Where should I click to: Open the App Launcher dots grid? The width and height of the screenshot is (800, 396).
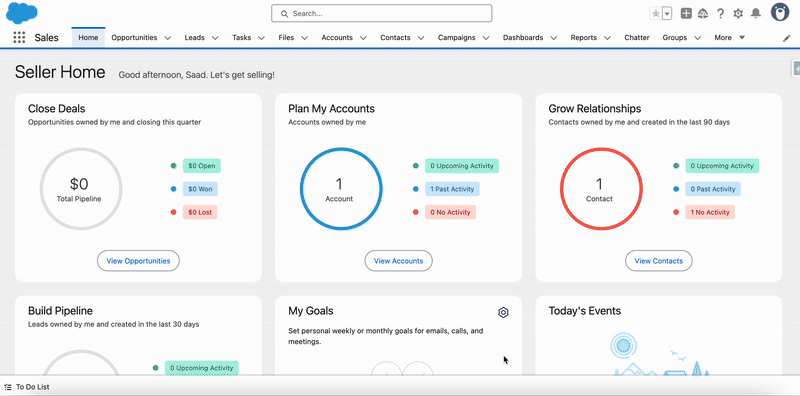(x=19, y=37)
